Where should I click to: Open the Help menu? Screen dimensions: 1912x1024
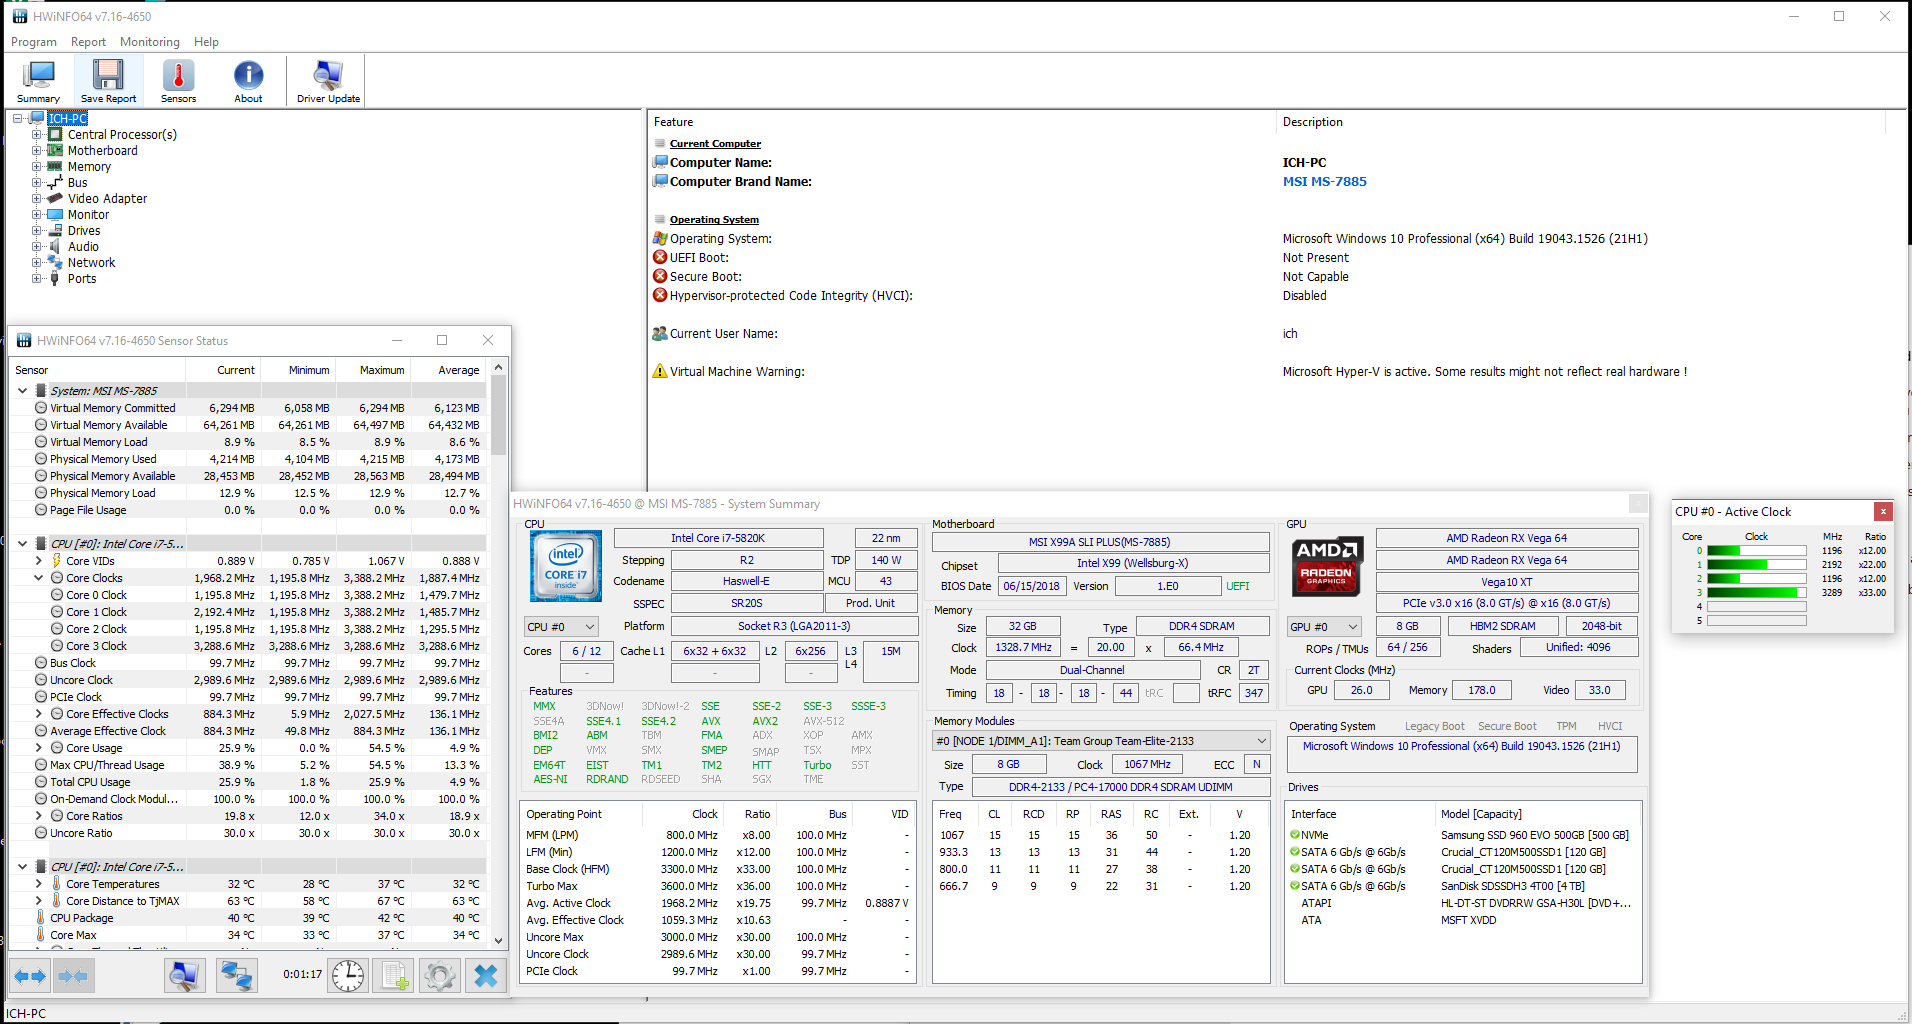206,42
